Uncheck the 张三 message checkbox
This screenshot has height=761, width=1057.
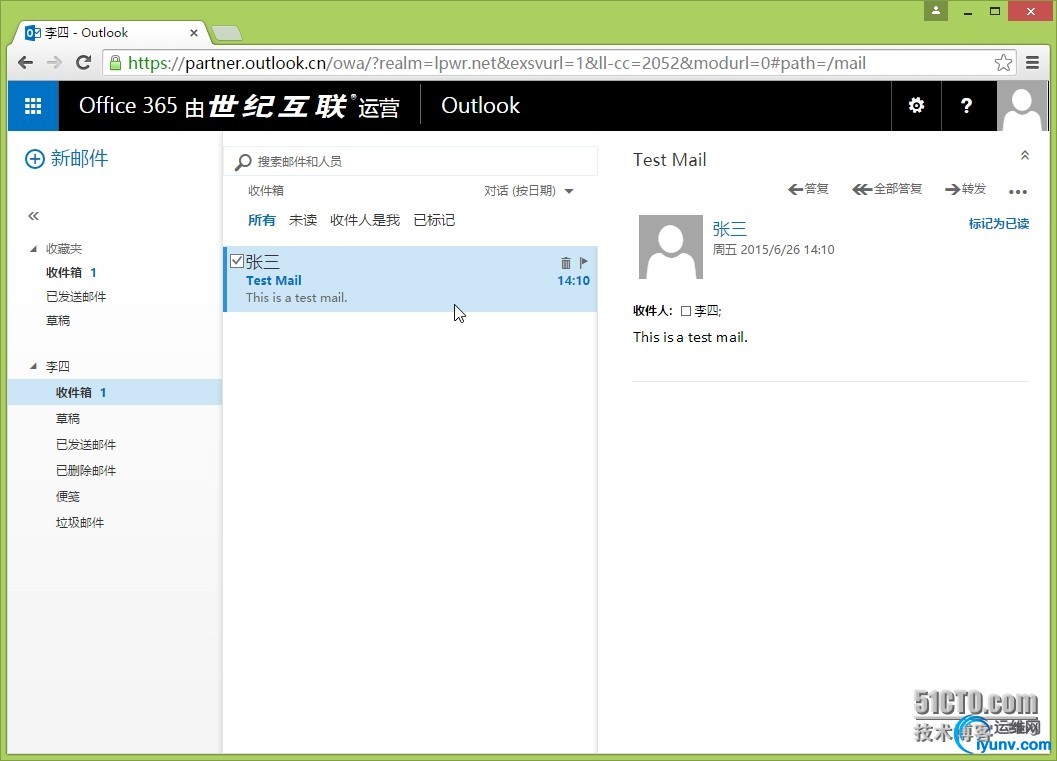237,261
